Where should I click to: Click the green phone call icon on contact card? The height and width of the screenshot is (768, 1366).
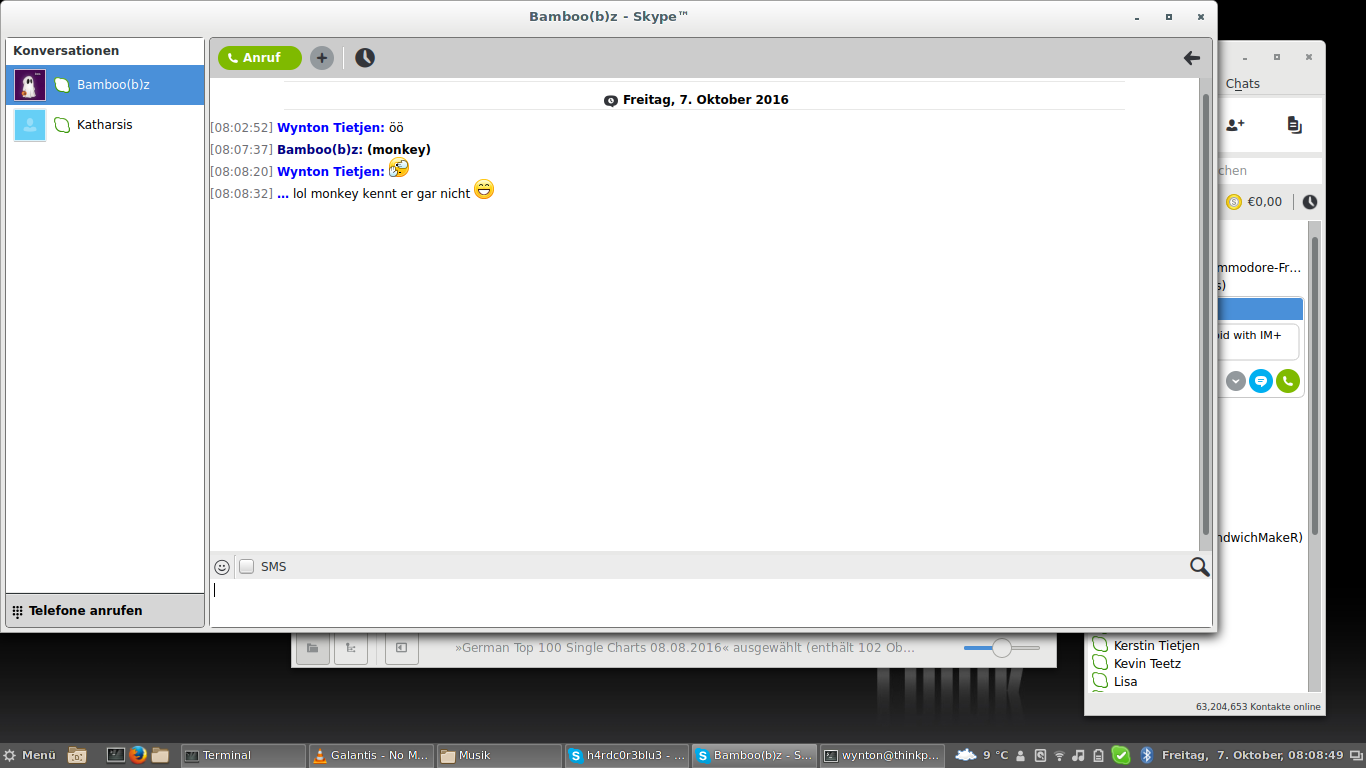tap(1287, 381)
